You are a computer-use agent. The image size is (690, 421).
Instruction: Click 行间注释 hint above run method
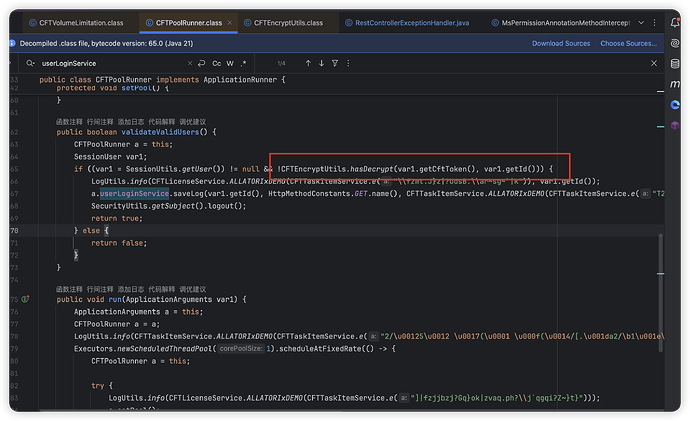coord(100,289)
